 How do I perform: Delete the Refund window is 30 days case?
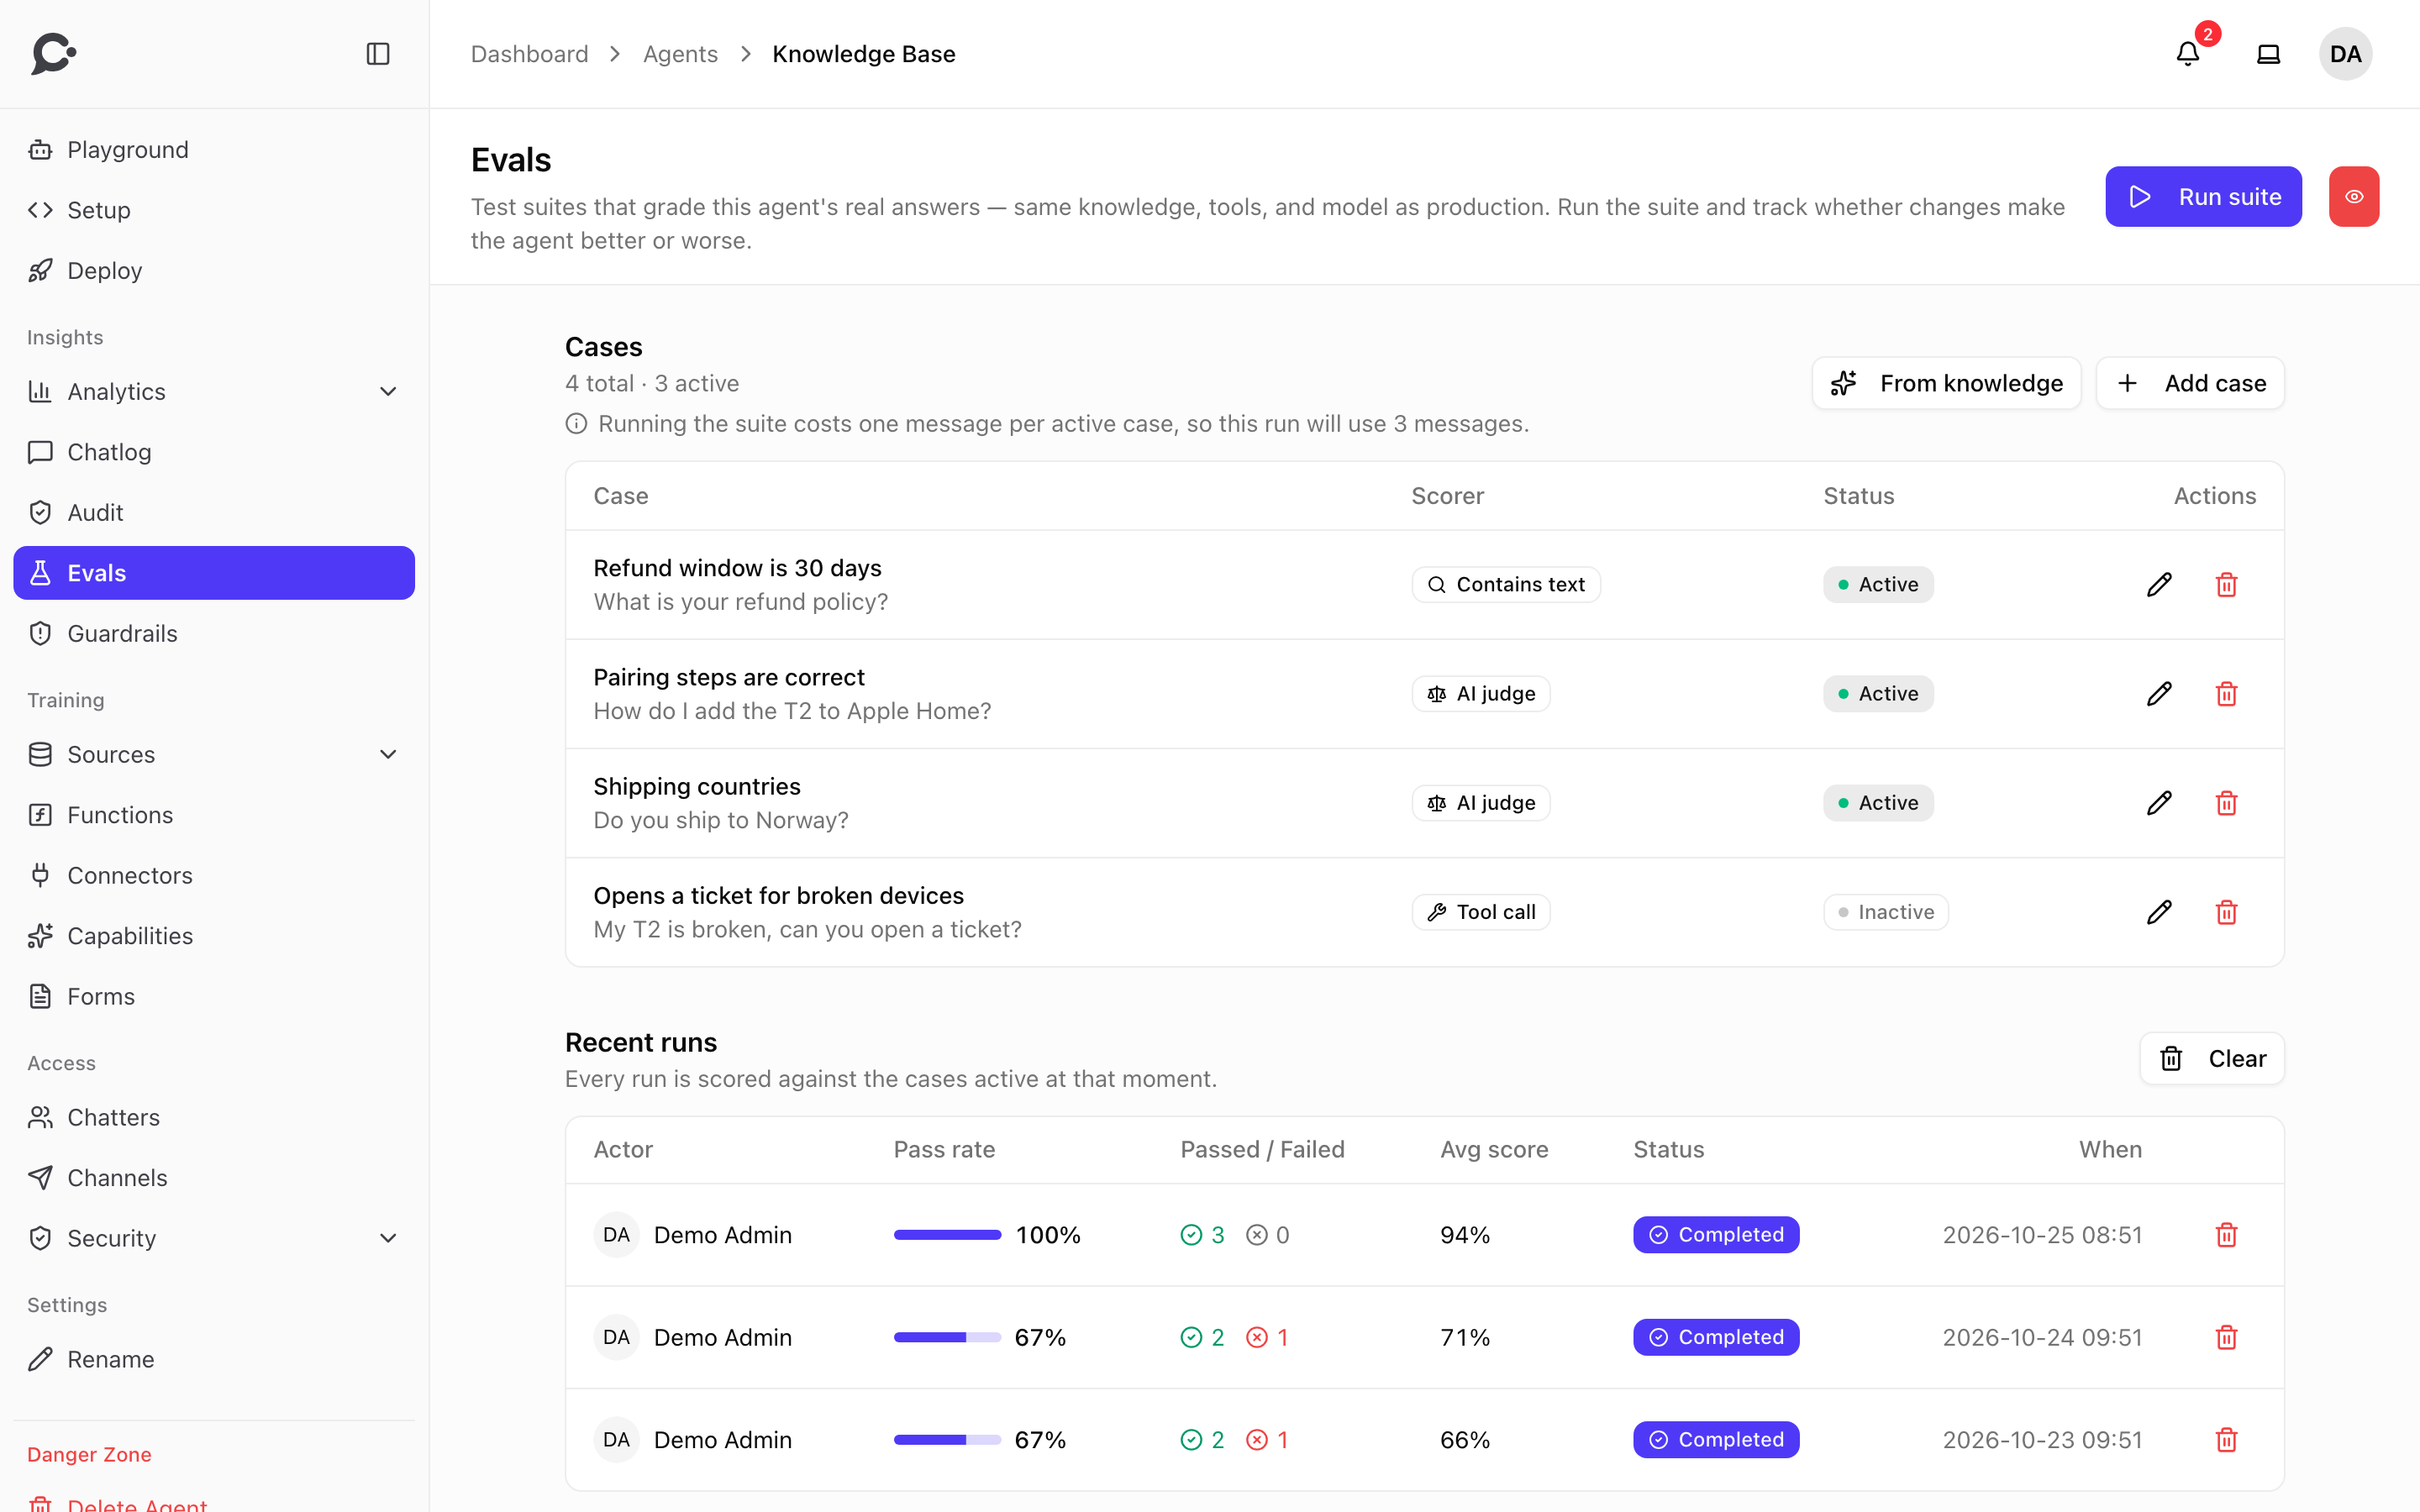[2226, 585]
